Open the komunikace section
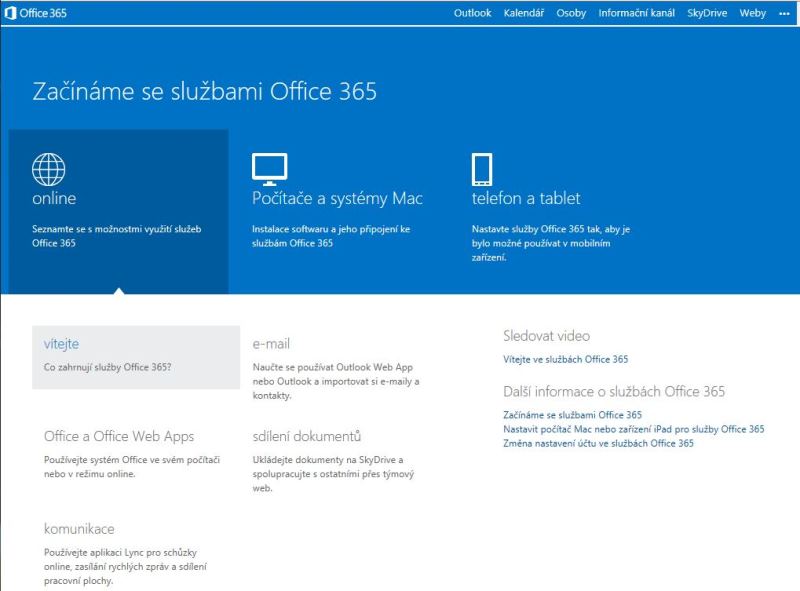The image size is (800, 591). pos(79,529)
